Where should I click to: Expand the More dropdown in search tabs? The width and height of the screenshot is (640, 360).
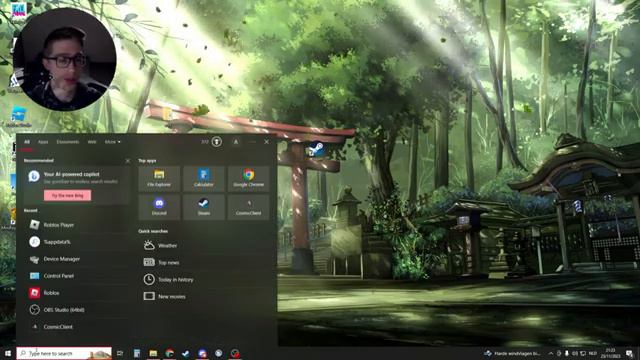click(x=112, y=142)
